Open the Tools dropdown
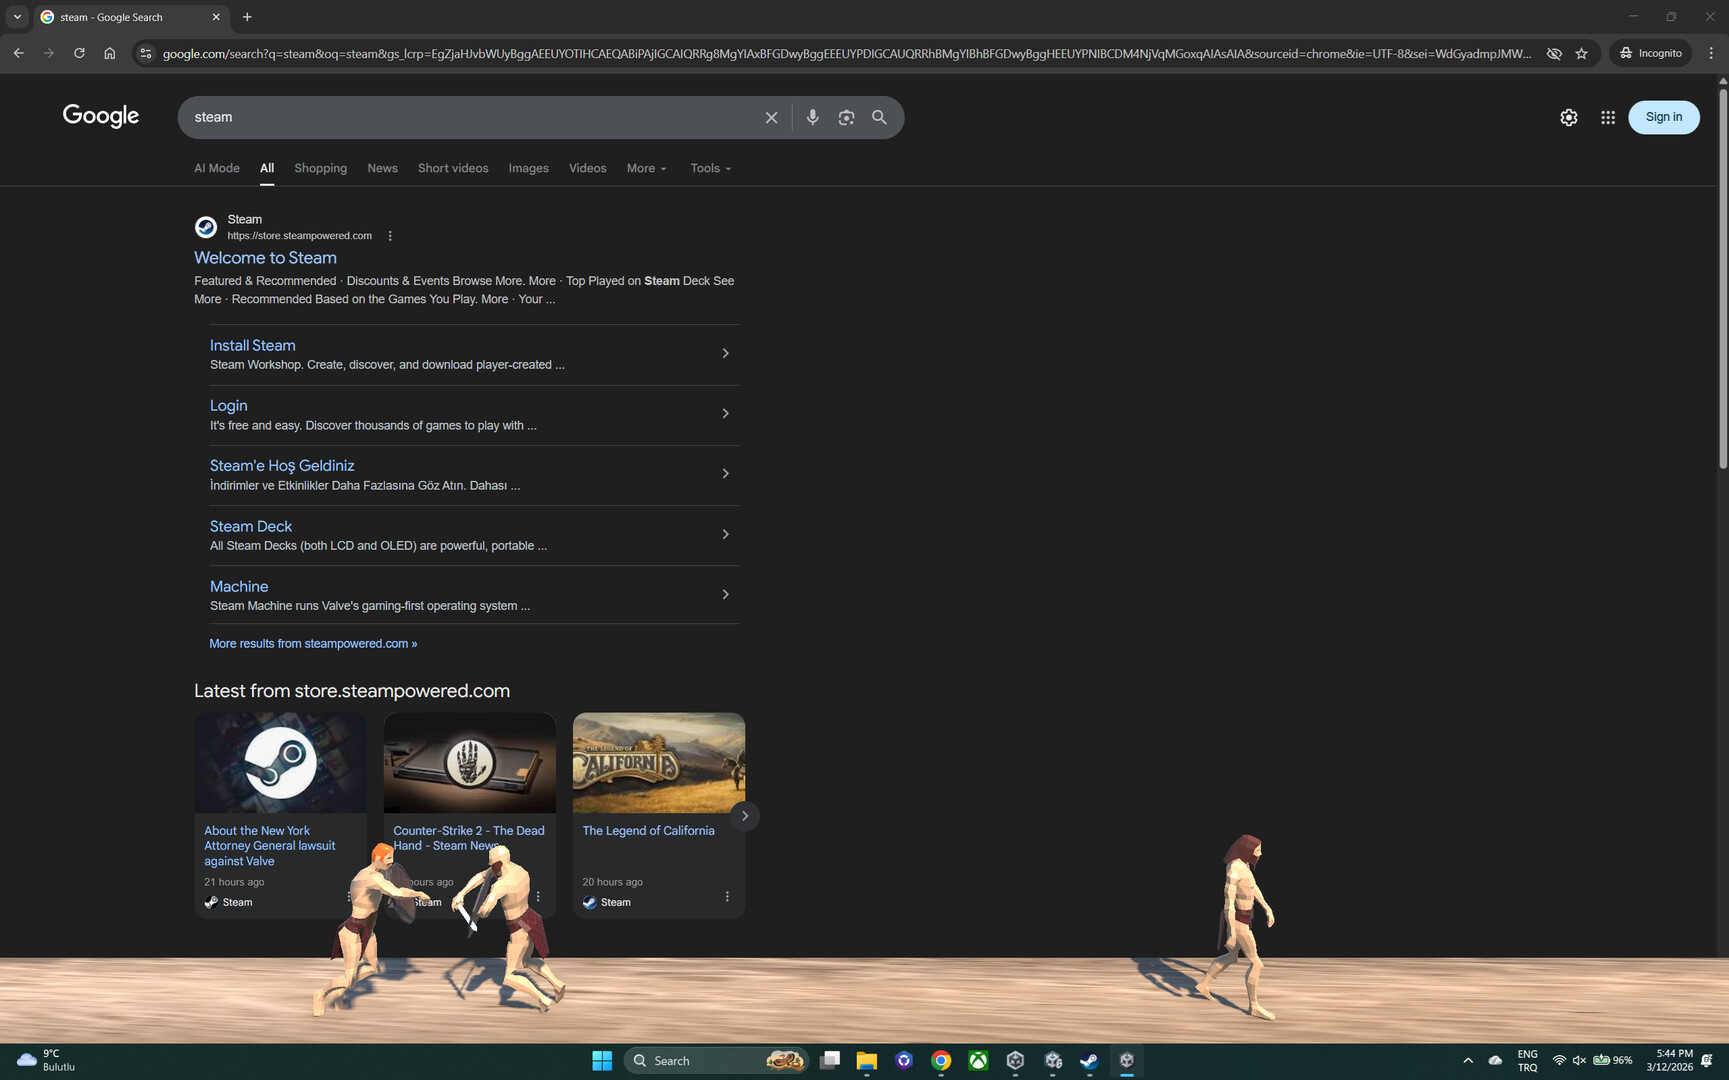This screenshot has width=1729, height=1080. point(709,168)
